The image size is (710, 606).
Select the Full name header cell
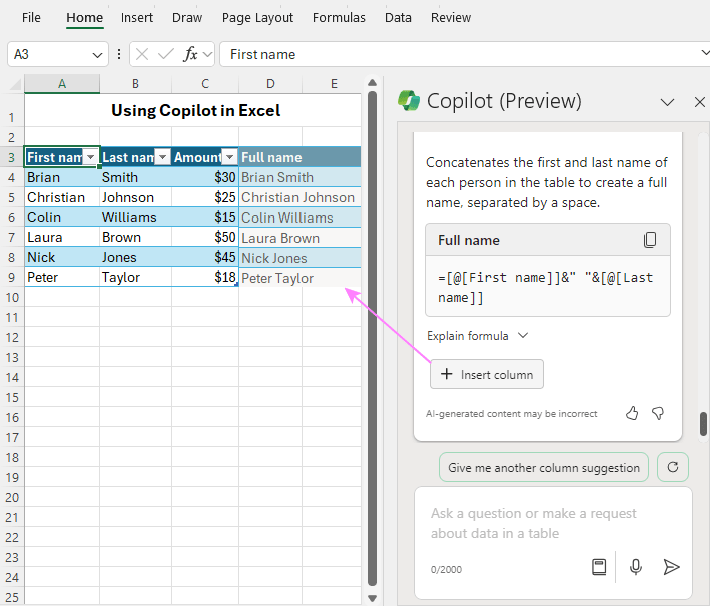pos(300,157)
